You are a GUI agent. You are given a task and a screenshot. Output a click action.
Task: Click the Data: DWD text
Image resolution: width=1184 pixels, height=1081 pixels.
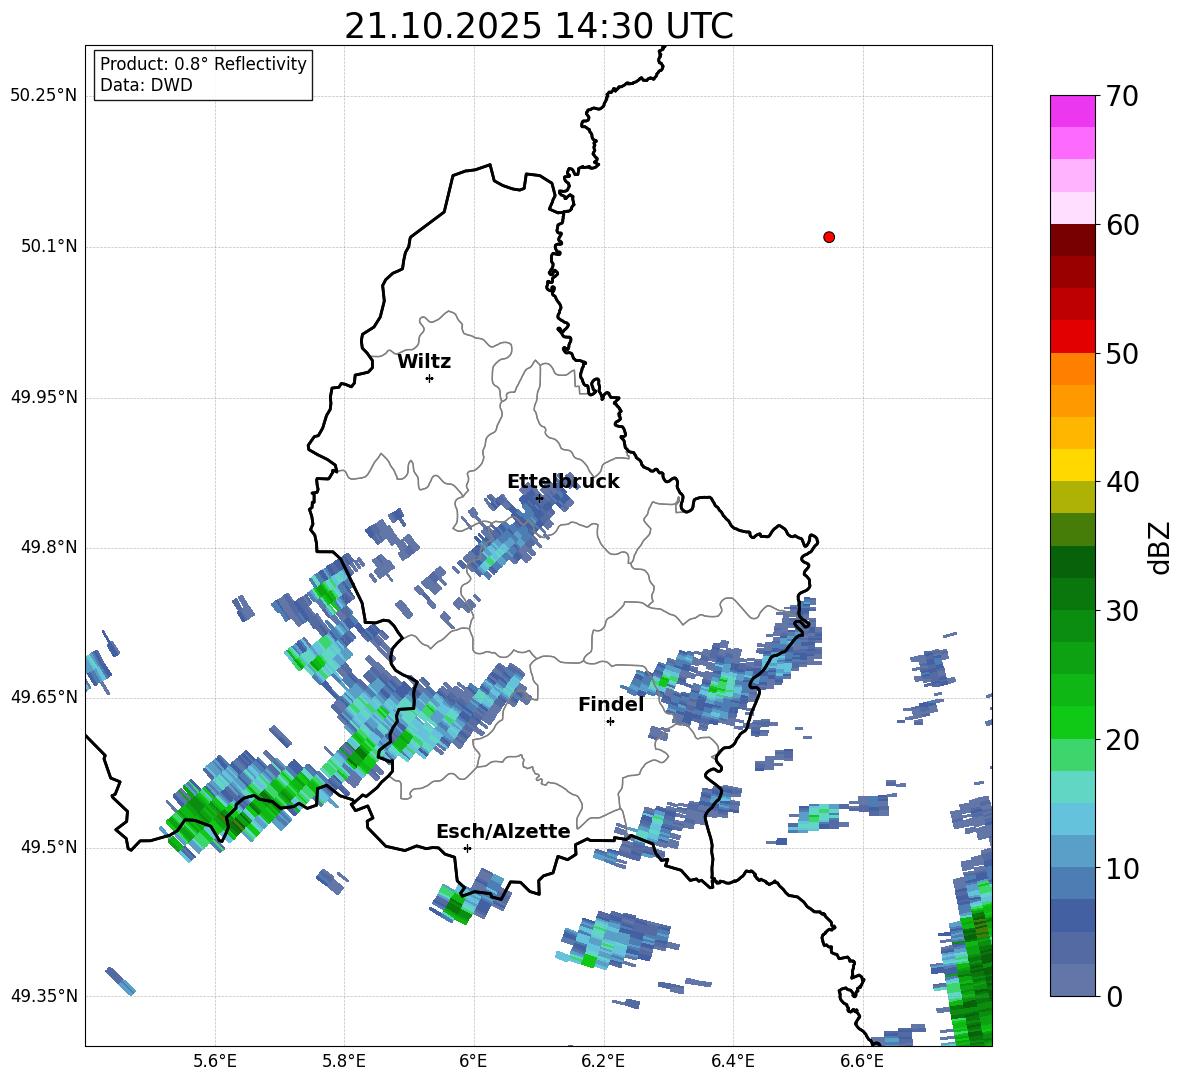[x=146, y=85]
